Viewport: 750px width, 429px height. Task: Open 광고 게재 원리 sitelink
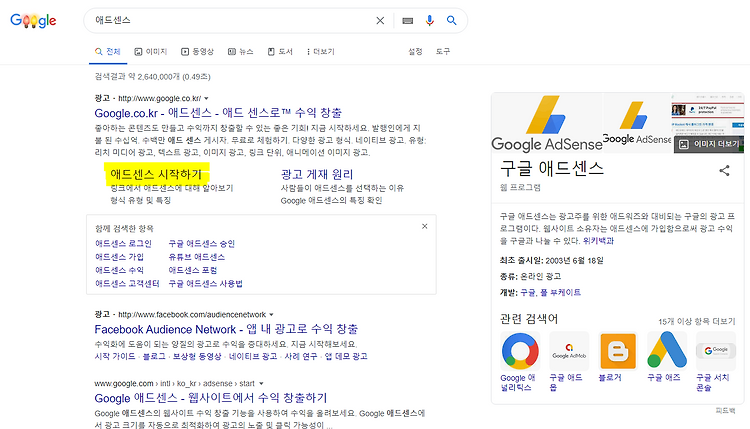pyautogui.click(x=317, y=174)
